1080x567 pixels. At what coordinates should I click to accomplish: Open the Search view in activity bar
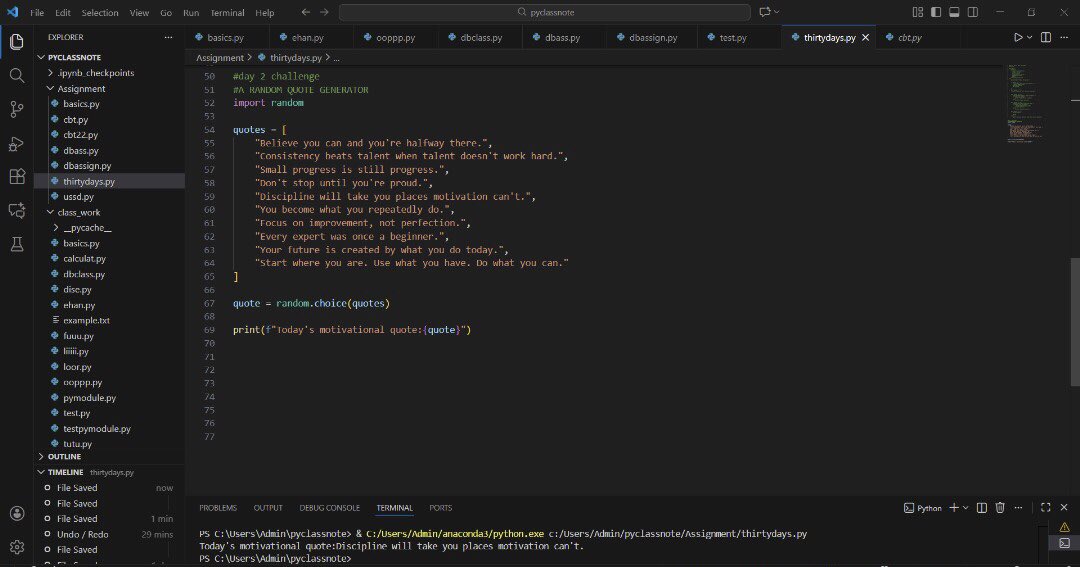point(17,75)
